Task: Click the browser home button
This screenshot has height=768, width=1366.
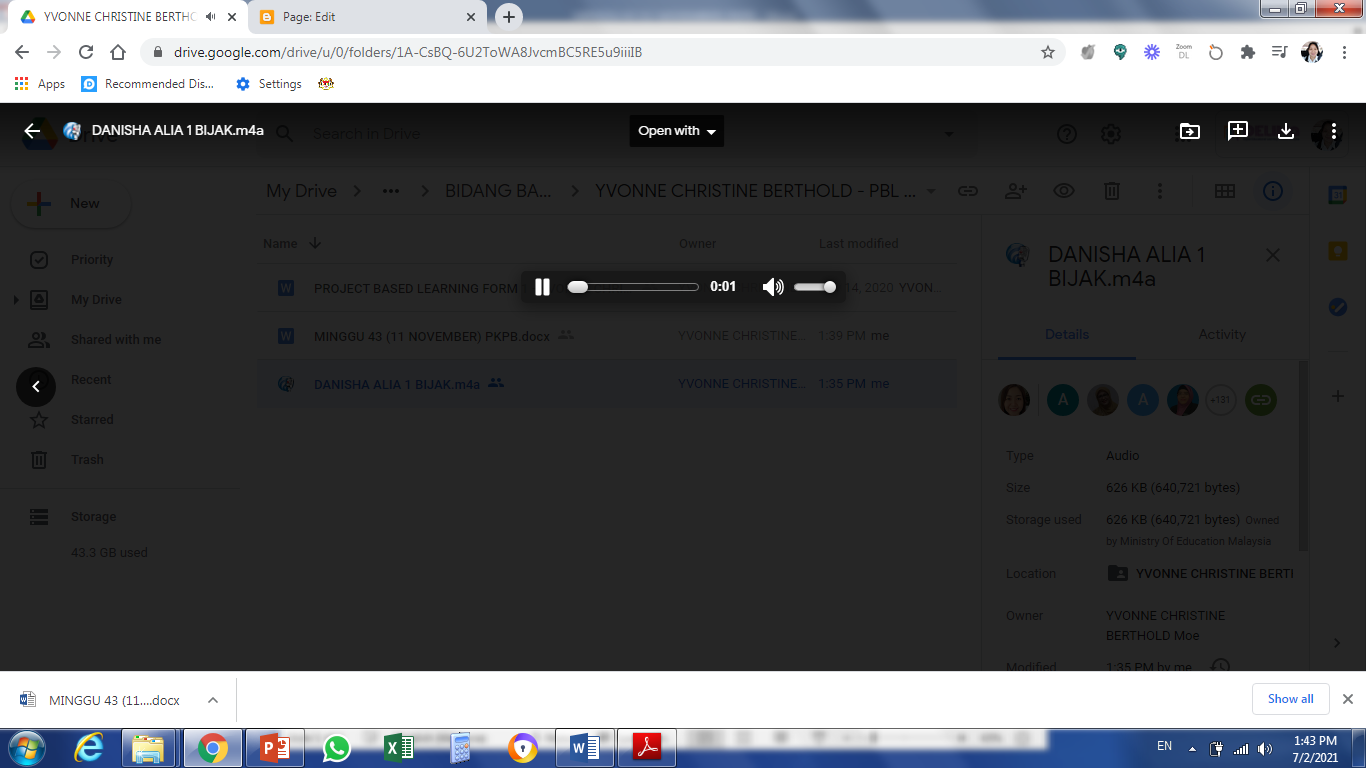Action: (x=118, y=52)
